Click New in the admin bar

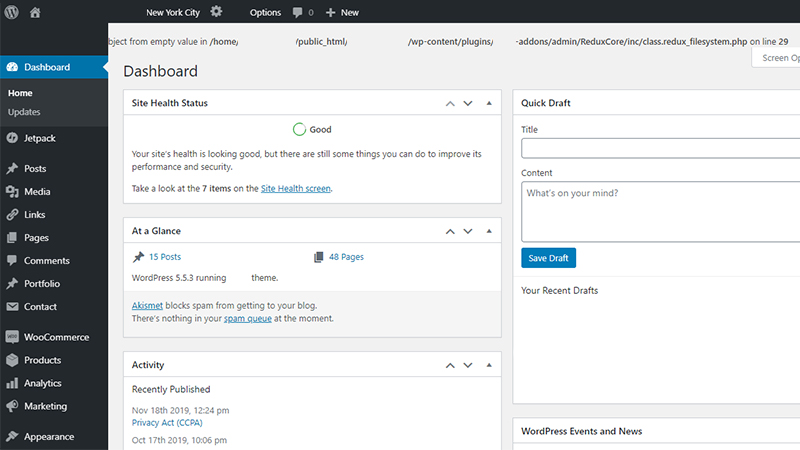(x=350, y=12)
